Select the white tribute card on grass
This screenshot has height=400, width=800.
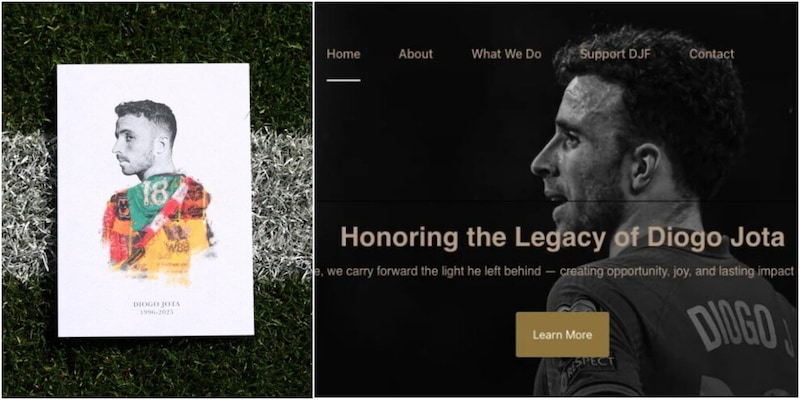click(x=155, y=200)
